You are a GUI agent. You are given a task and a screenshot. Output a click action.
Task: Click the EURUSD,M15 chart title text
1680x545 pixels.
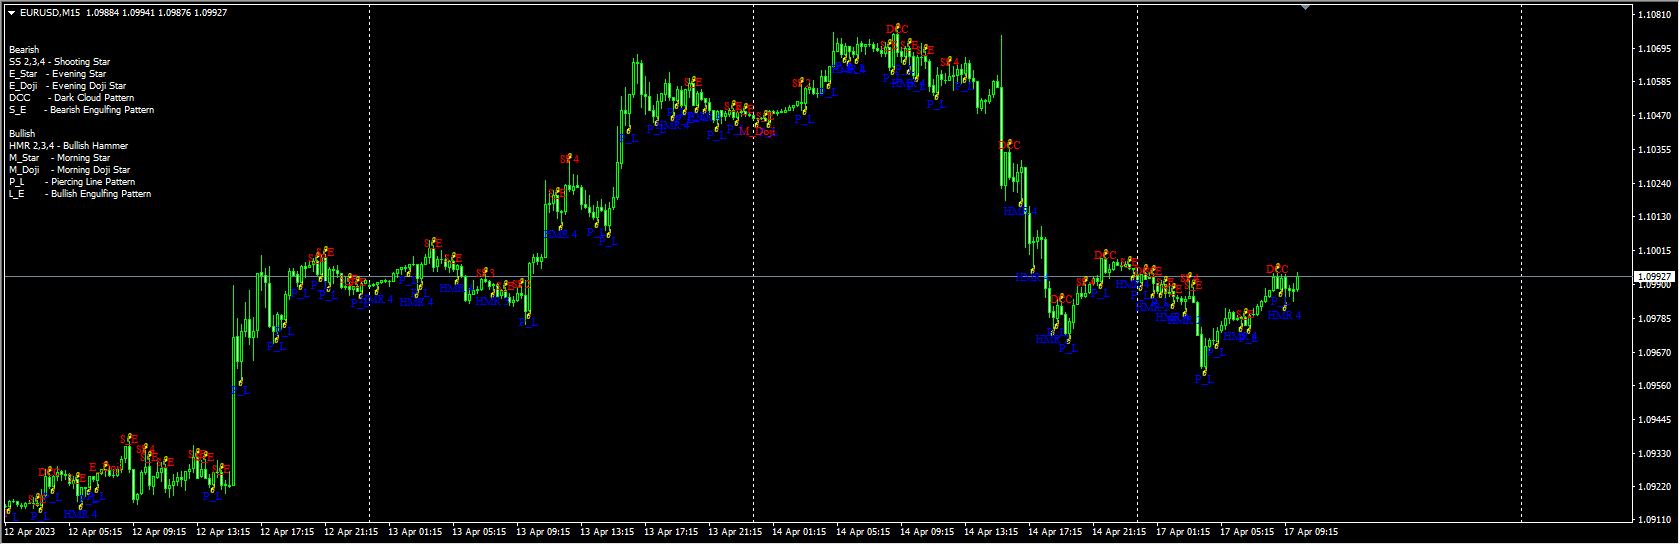pyautogui.click(x=51, y=13)
